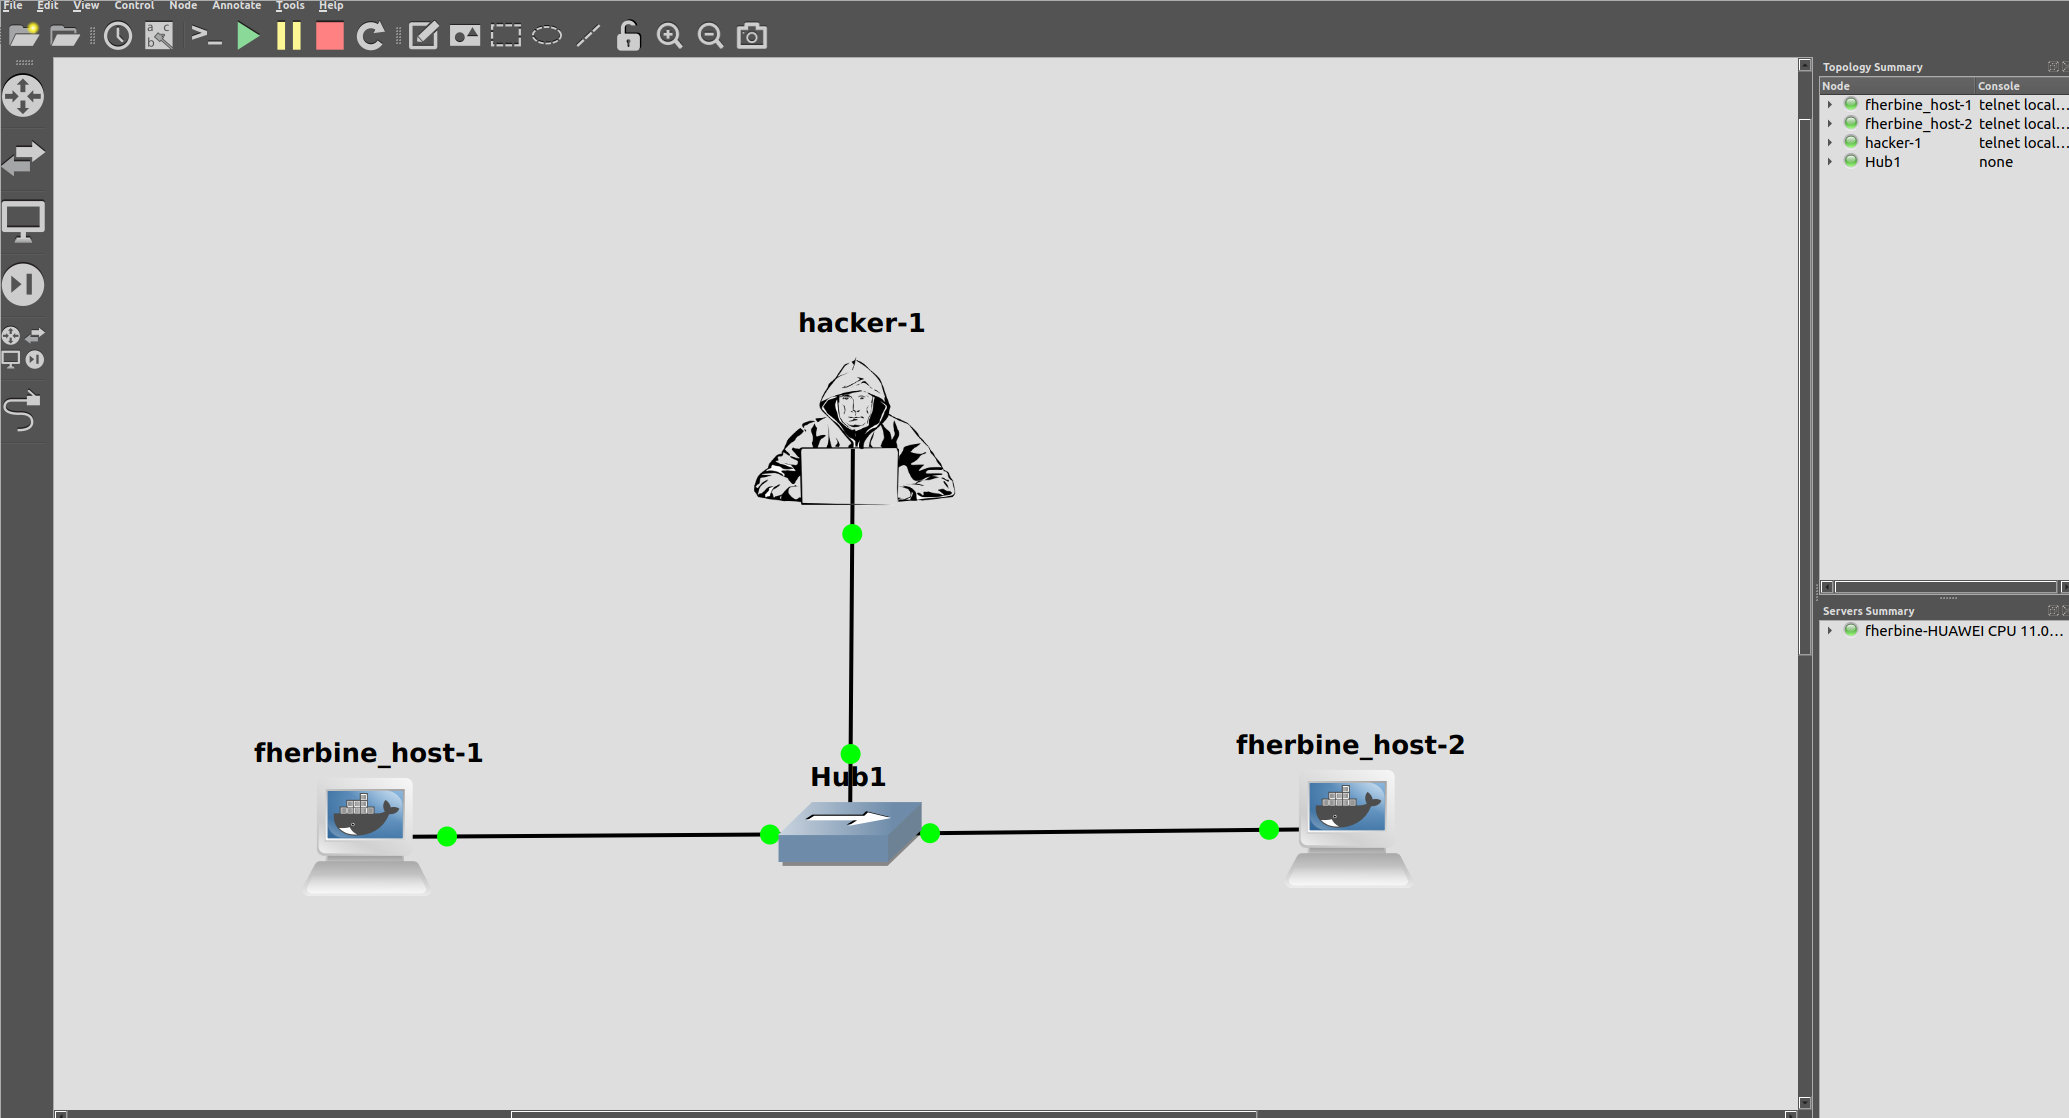Stop all nodes with the red square icon
Image resolution: width=2069 pixels, height=1118 pixels.
(329, 37)
